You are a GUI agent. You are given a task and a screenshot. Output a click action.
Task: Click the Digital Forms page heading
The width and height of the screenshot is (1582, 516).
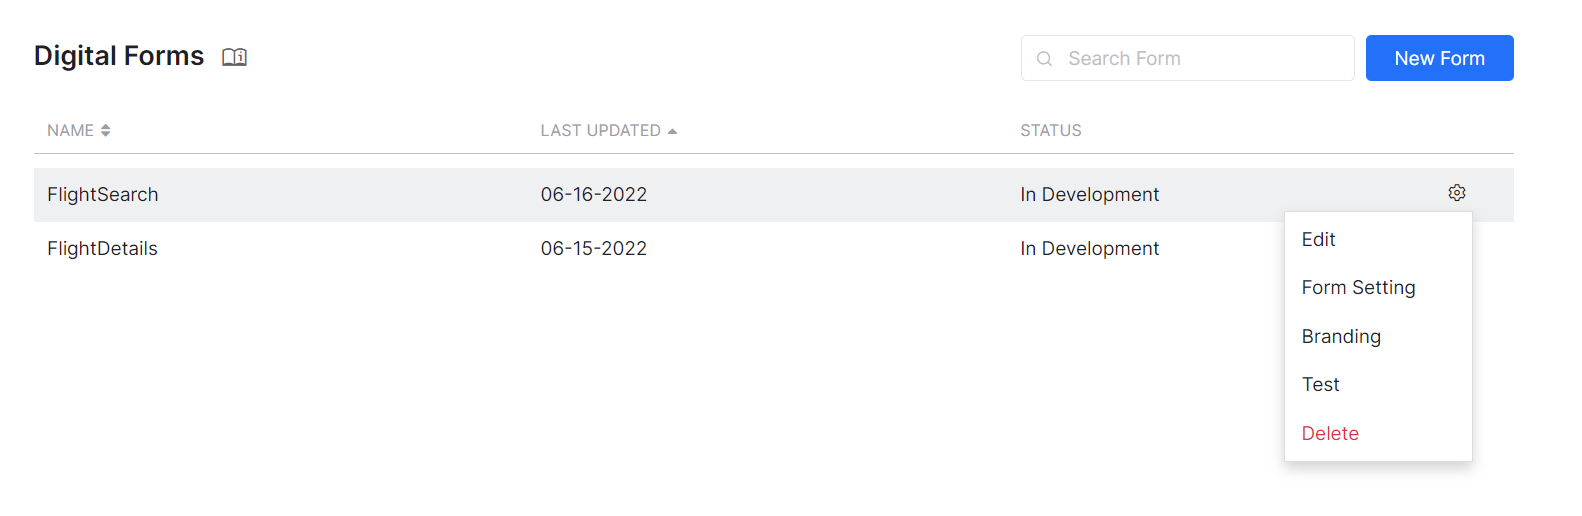coord(119,56)
